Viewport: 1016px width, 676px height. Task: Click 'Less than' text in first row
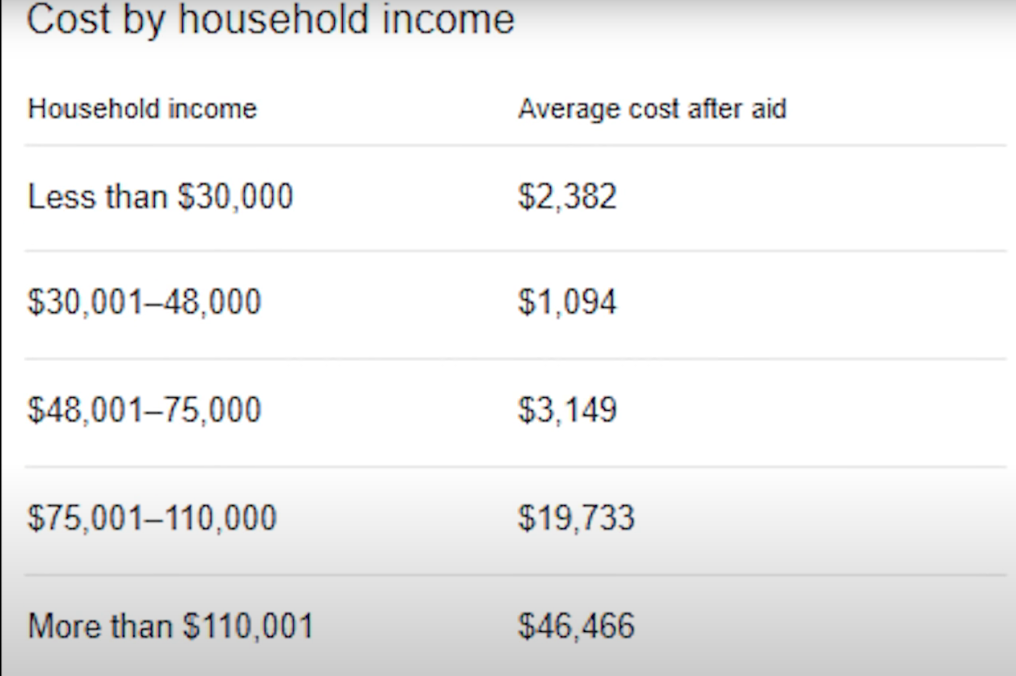coord(98,196)
